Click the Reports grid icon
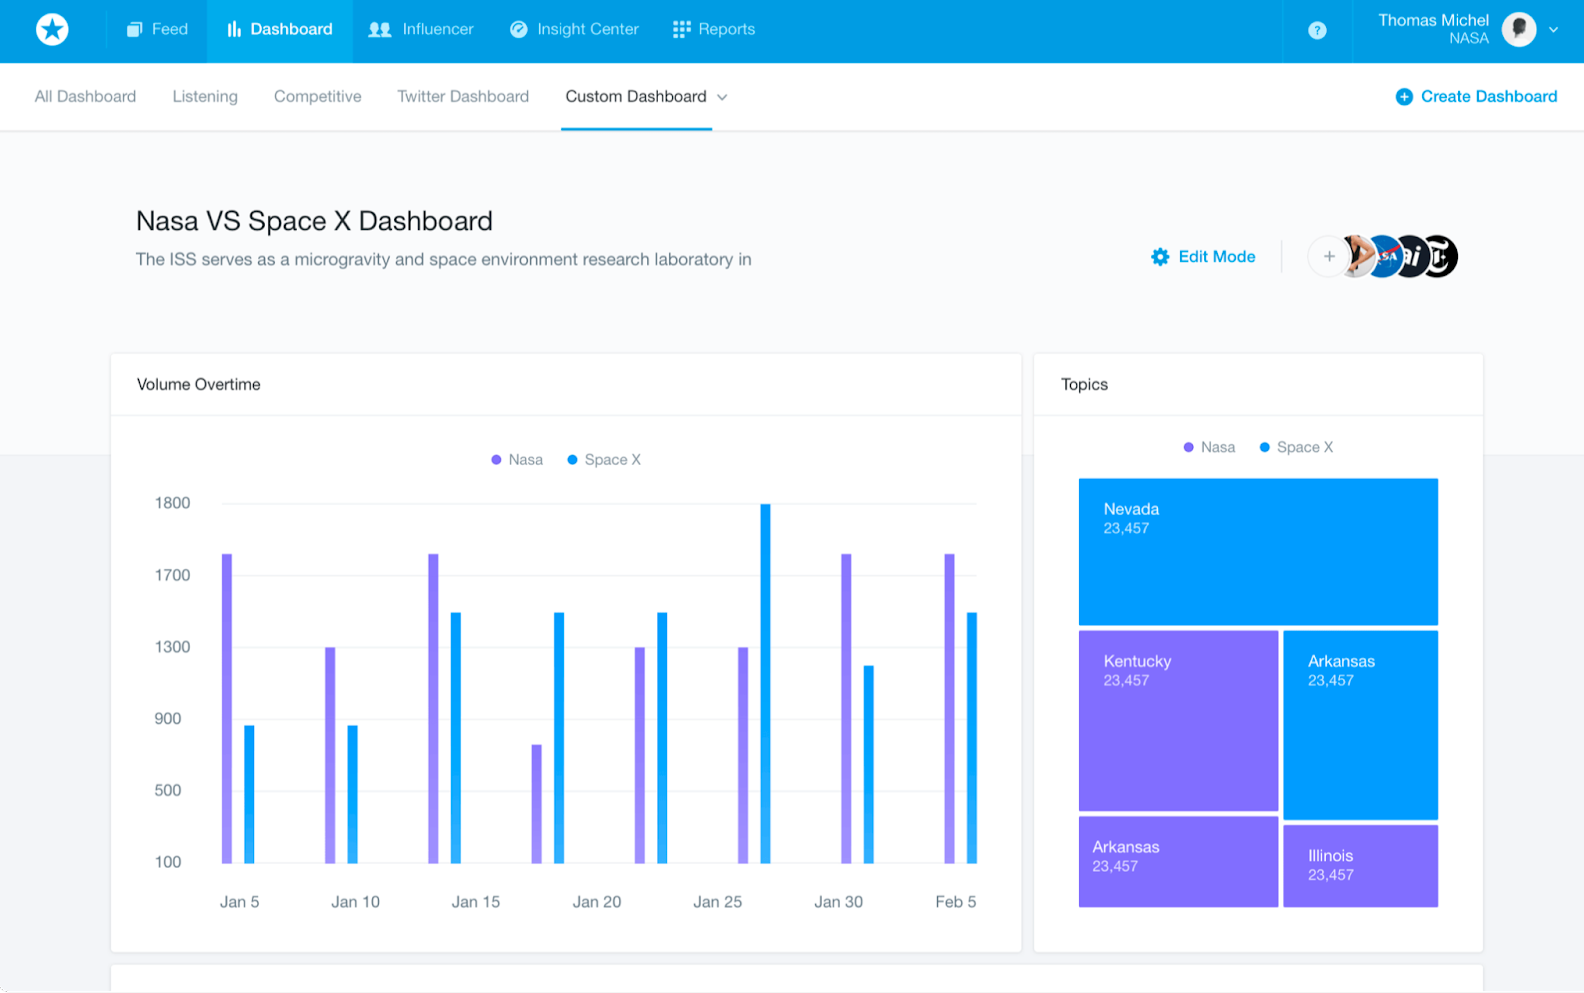This screenshot has width=1584, height=993. point(681,30)
